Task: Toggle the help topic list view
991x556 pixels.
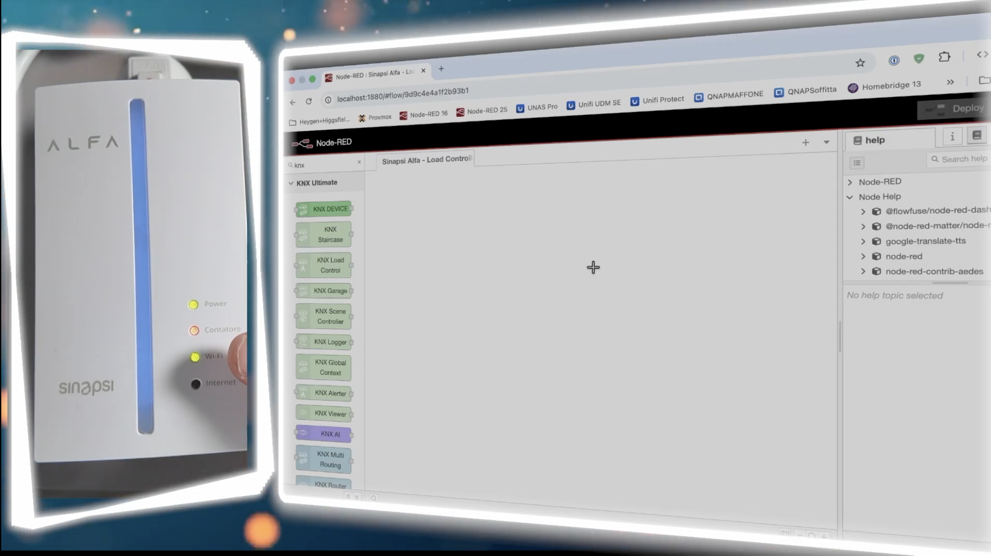Action: coord(857,162)
